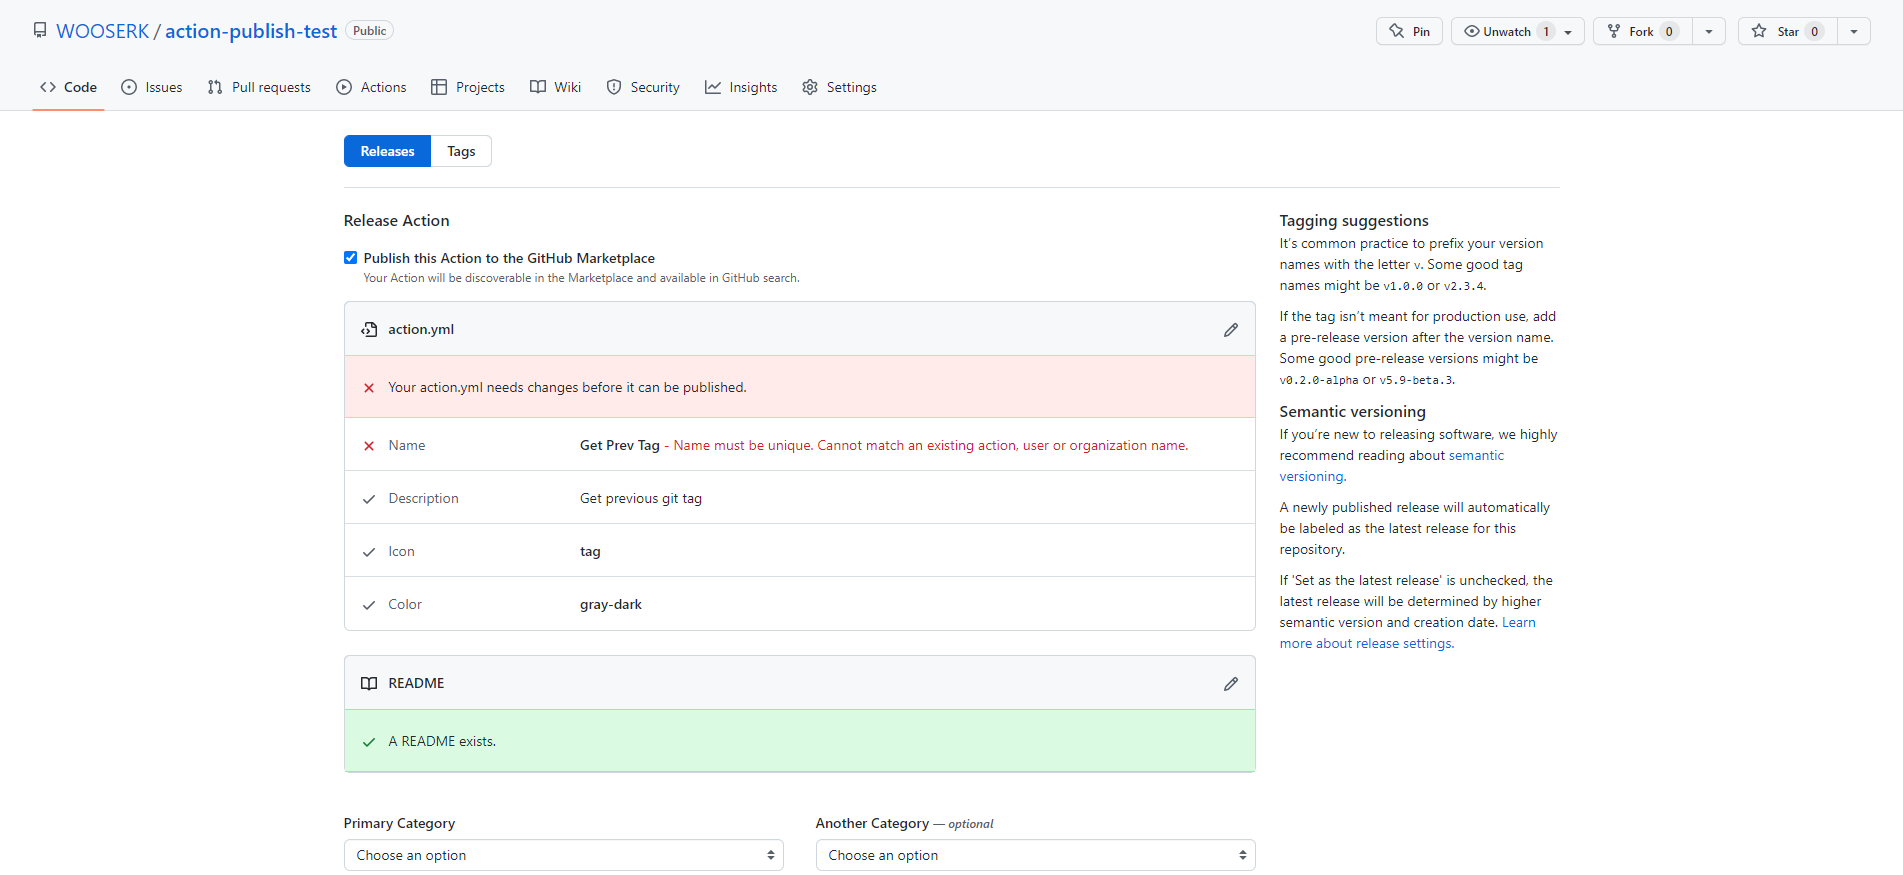This screenshot has width=1903, height=875.
Task: Open the Insights tab
Action: pos(741,87)
